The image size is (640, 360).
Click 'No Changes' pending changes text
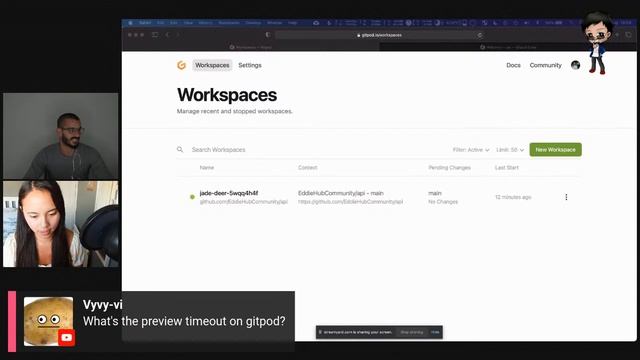[443, 202]
